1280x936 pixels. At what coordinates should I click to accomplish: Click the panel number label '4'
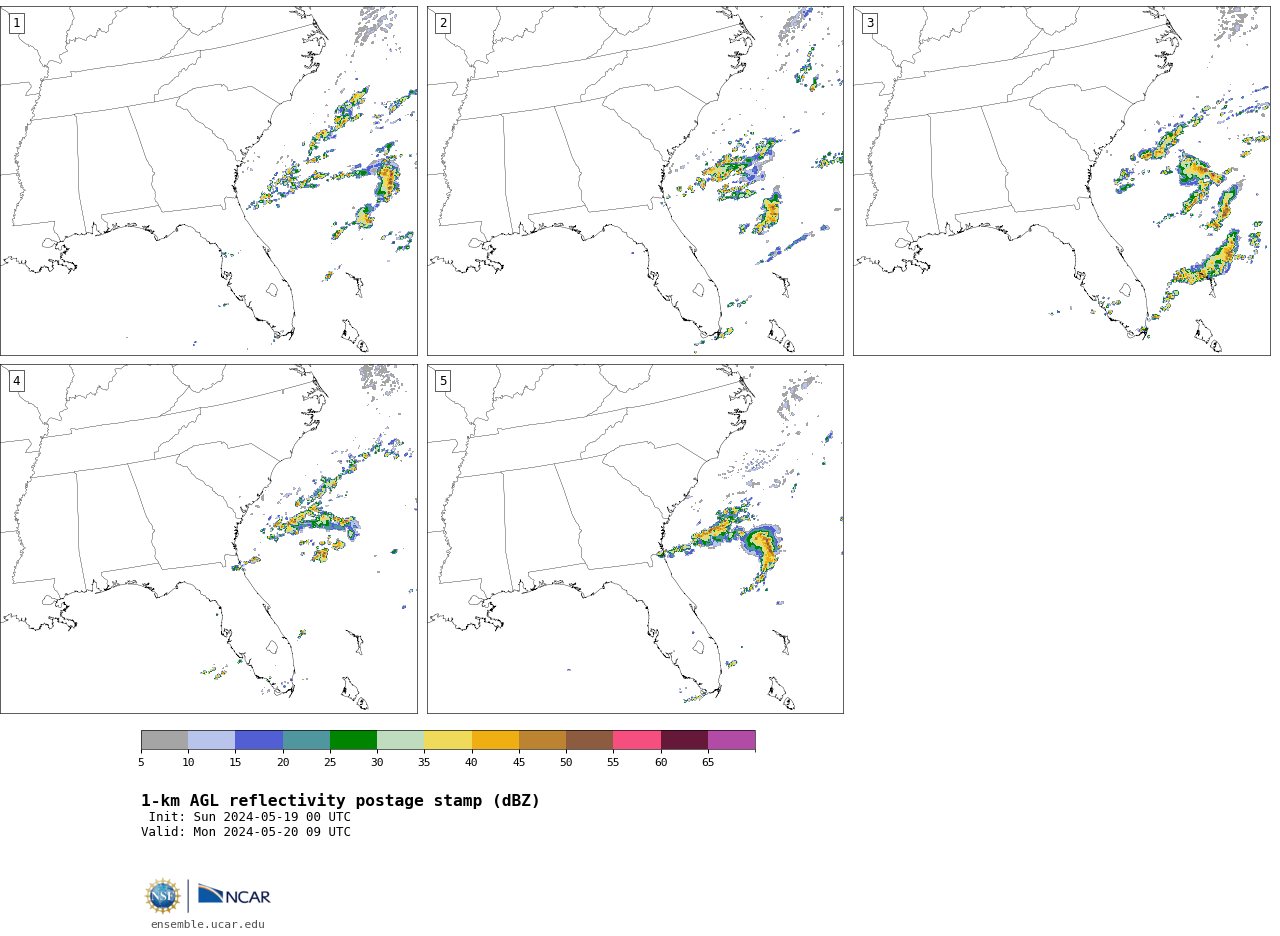coord(16,381)
